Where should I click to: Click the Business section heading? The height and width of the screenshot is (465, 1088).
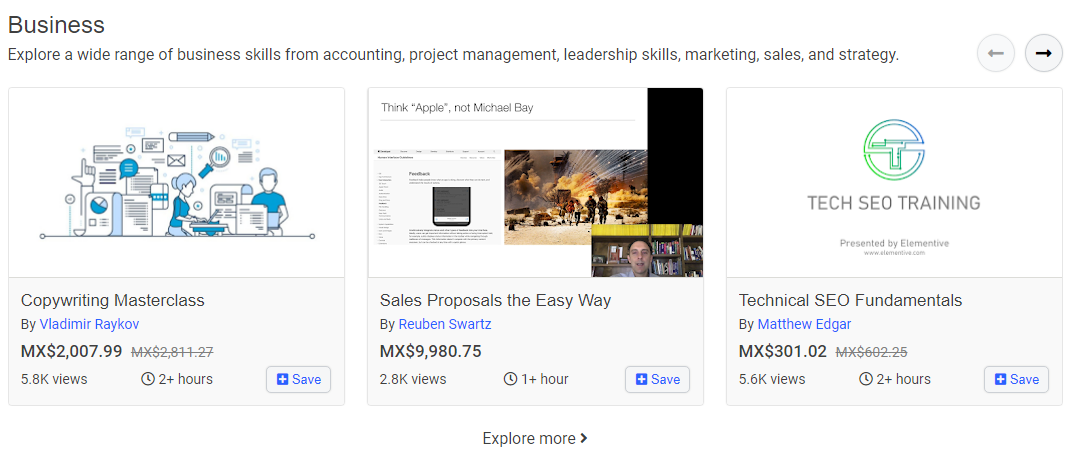click(56, 25)
